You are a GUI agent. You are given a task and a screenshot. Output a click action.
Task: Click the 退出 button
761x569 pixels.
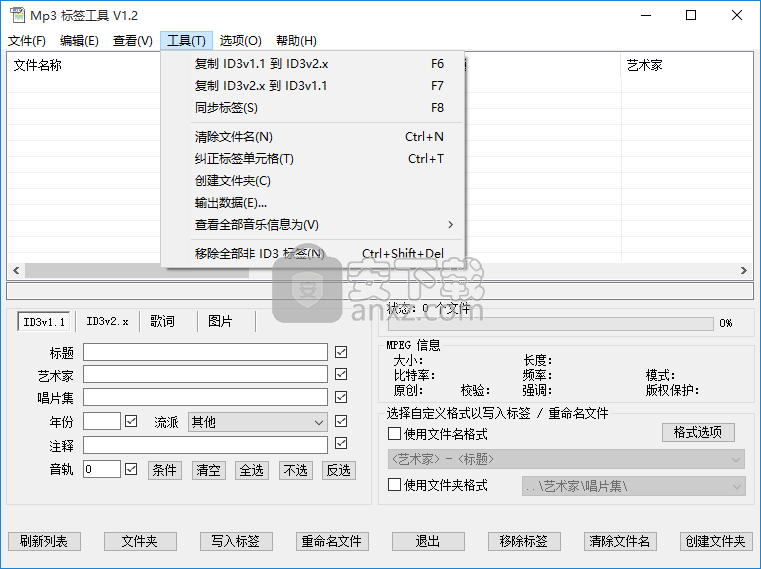point(429,541)
